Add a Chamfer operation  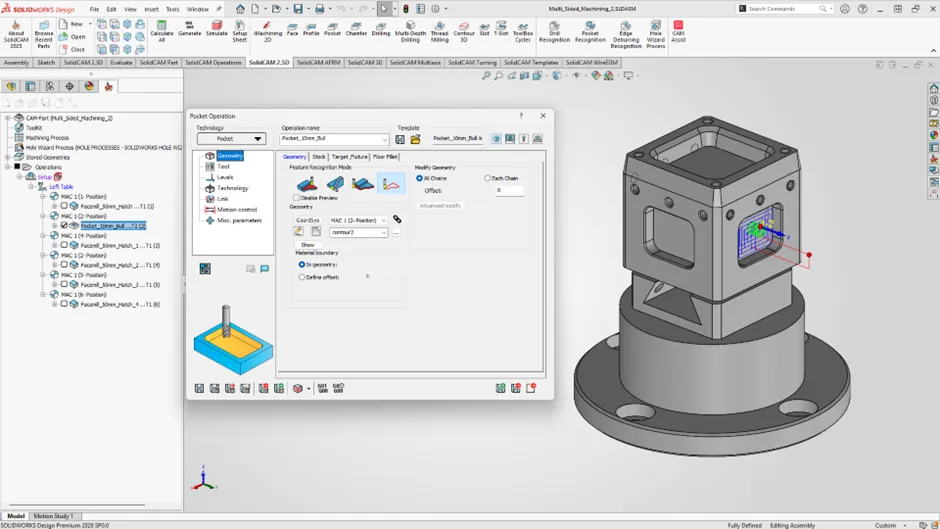click(356, 29)
